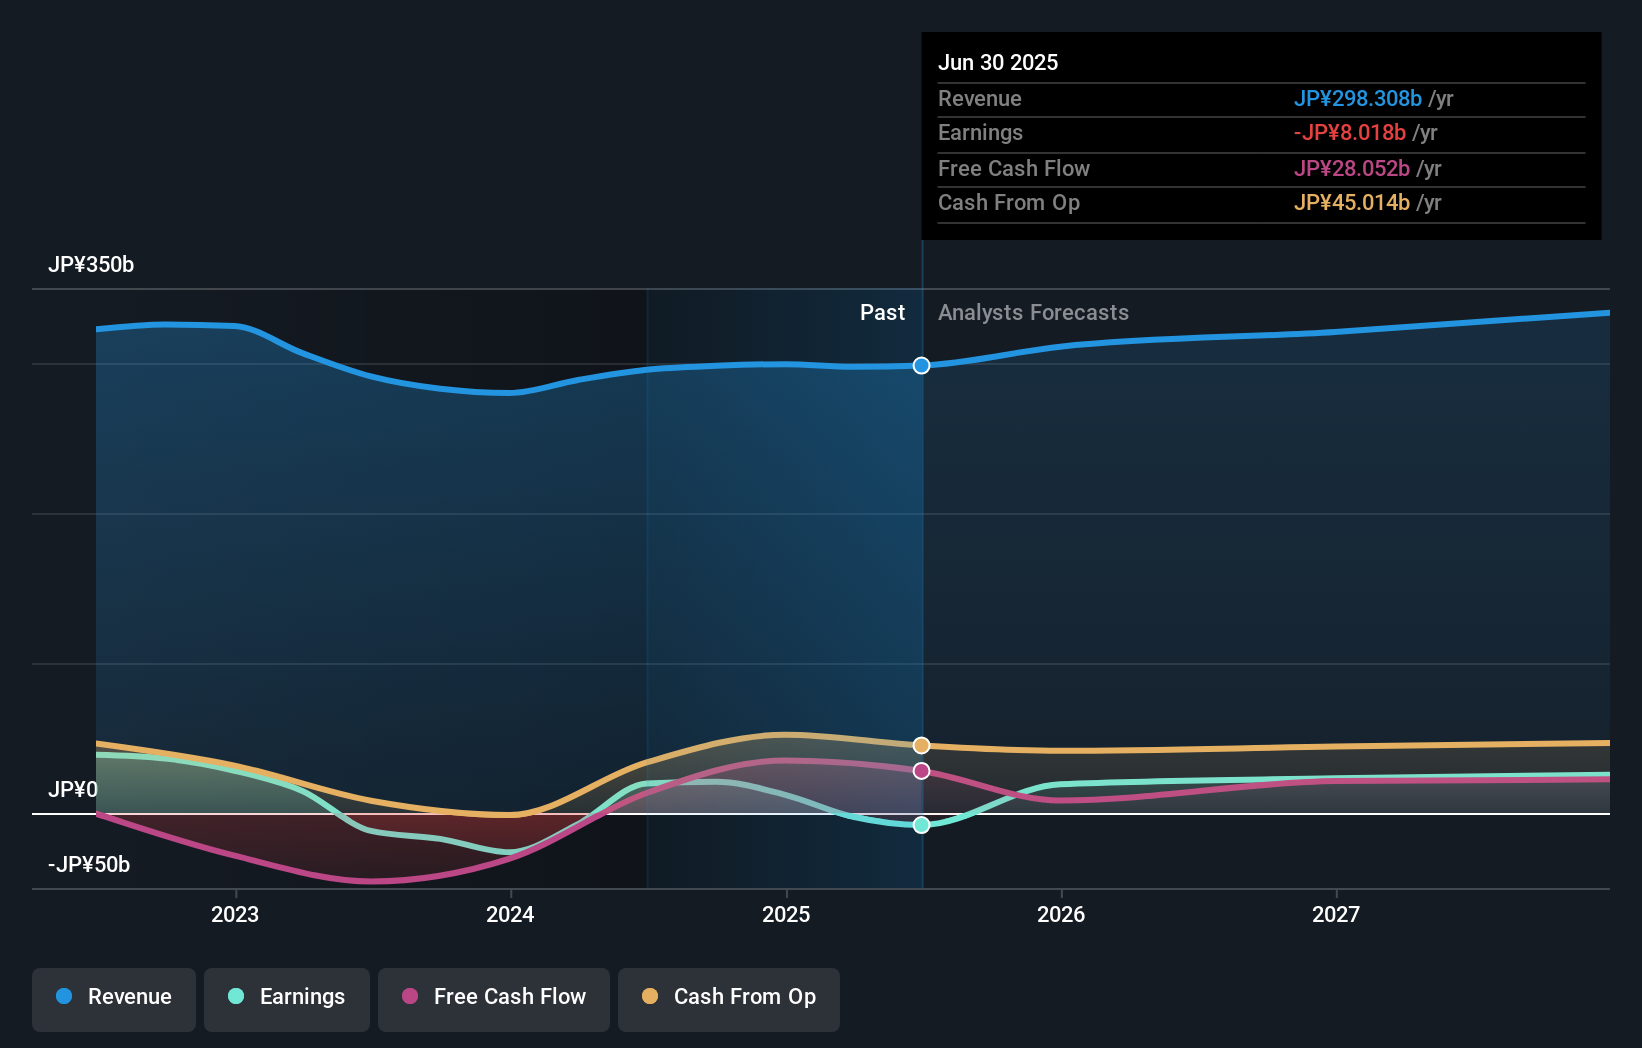Click the Revenue legend dot icon
The height and width of the screenshot is (1048, 1642).
(65, 997)
